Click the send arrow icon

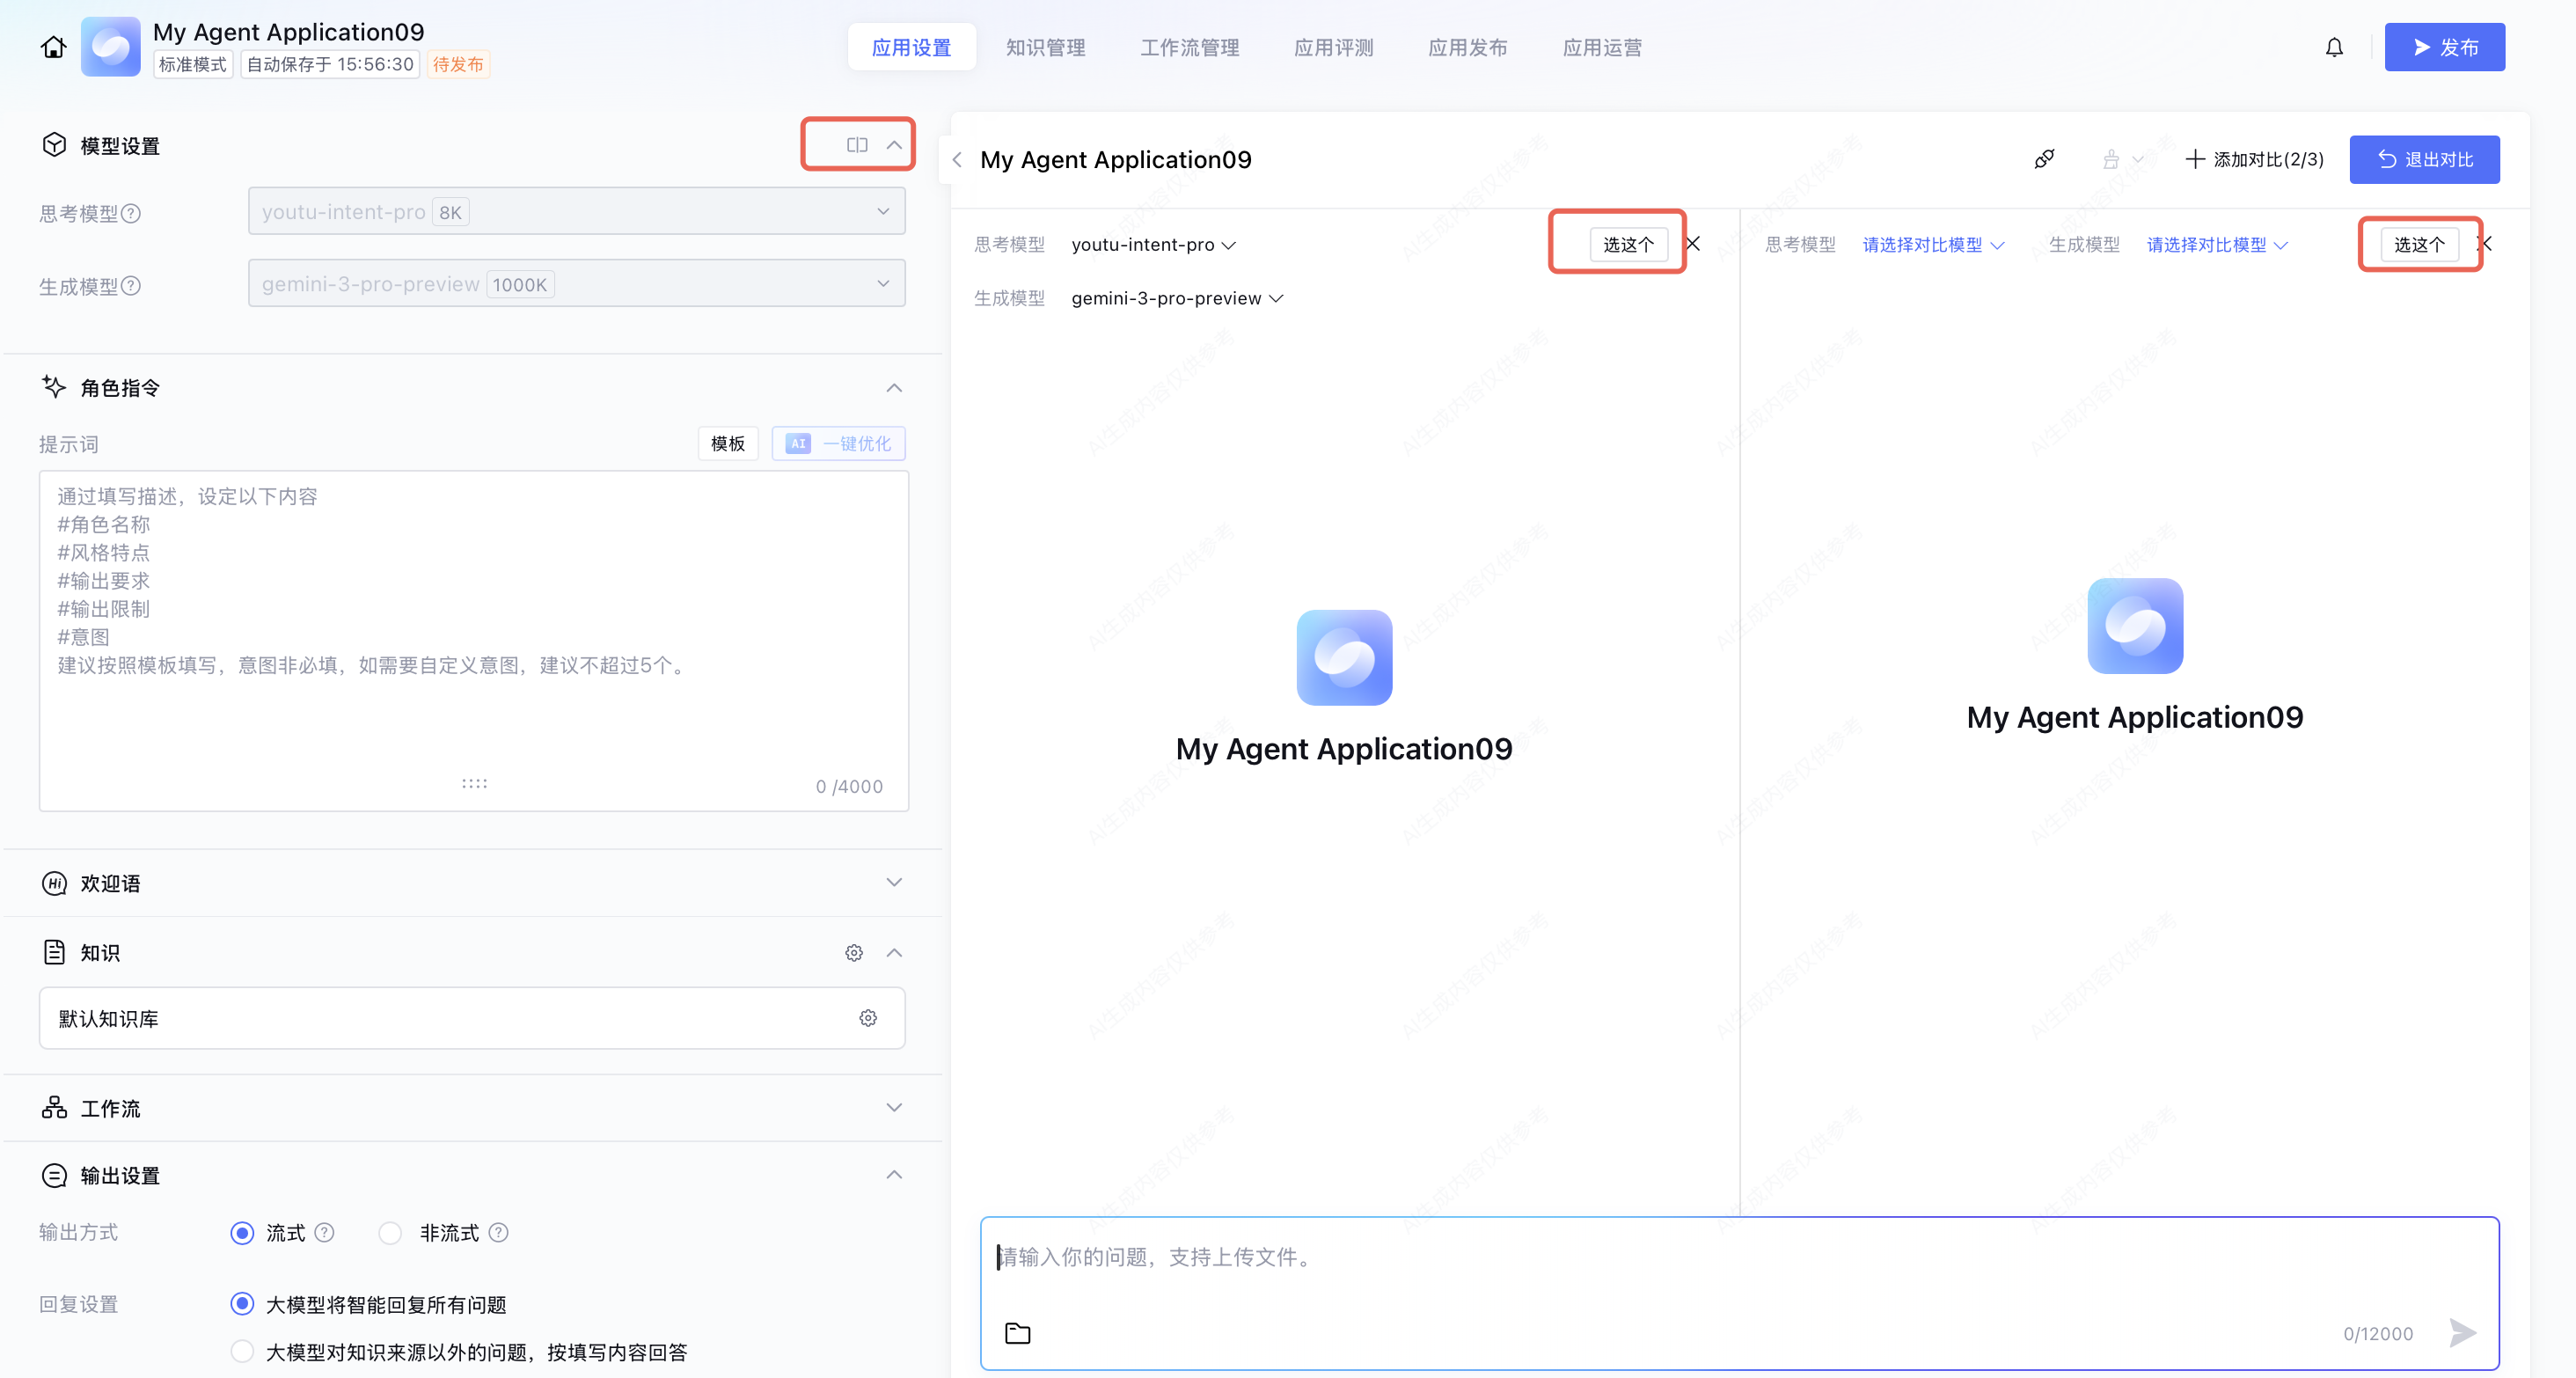point(2462,1332)
